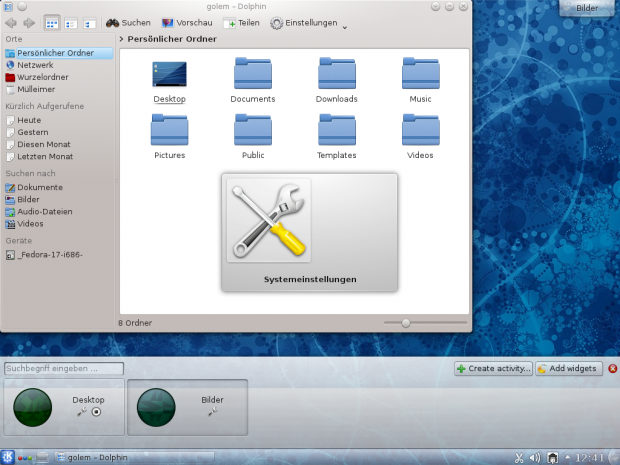The image size is (620, 465).
Task: Click the volume icon in system tray
Action: point(534,458)
